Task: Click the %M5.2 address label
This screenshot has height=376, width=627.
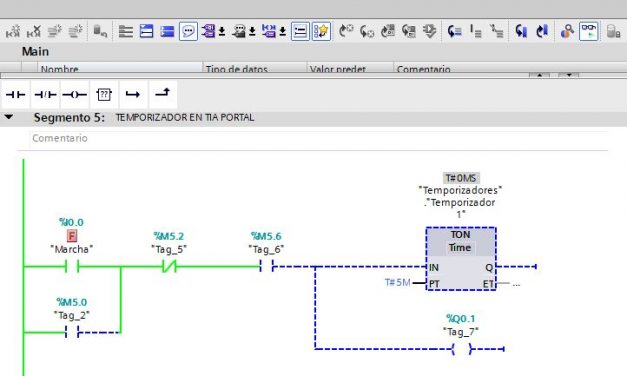Action: [169, 236]
